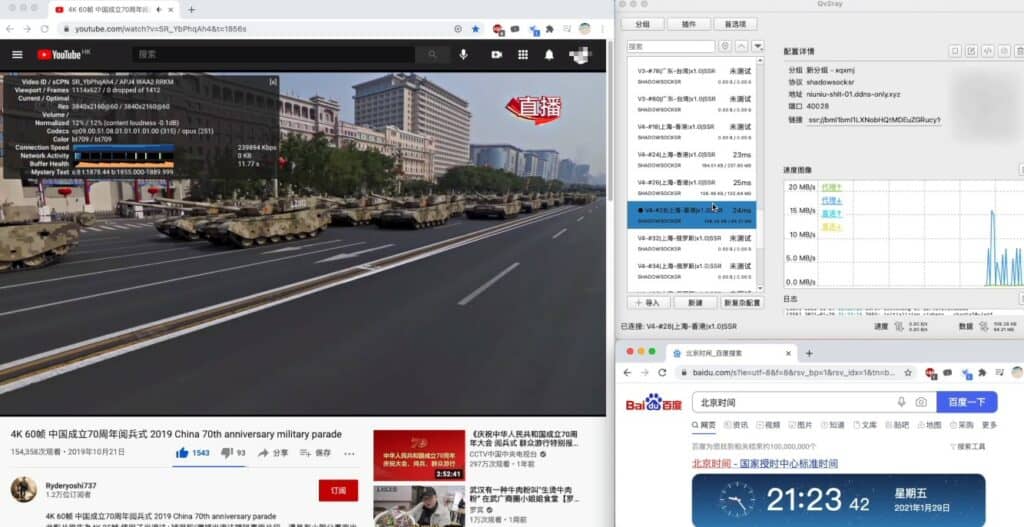Click the 百度一下 search button
Image resolution: width=1024 pixels, height=527 pixels.
(967, 402)
